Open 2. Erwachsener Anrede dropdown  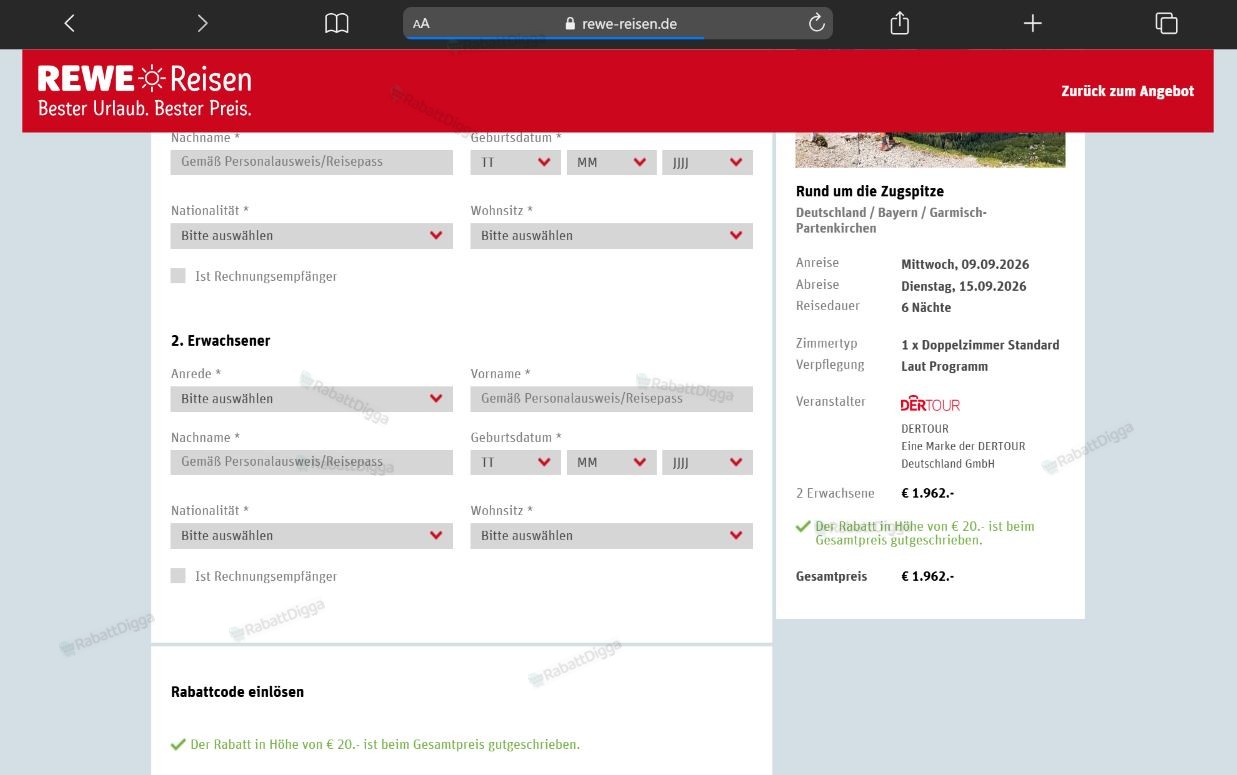312,399
